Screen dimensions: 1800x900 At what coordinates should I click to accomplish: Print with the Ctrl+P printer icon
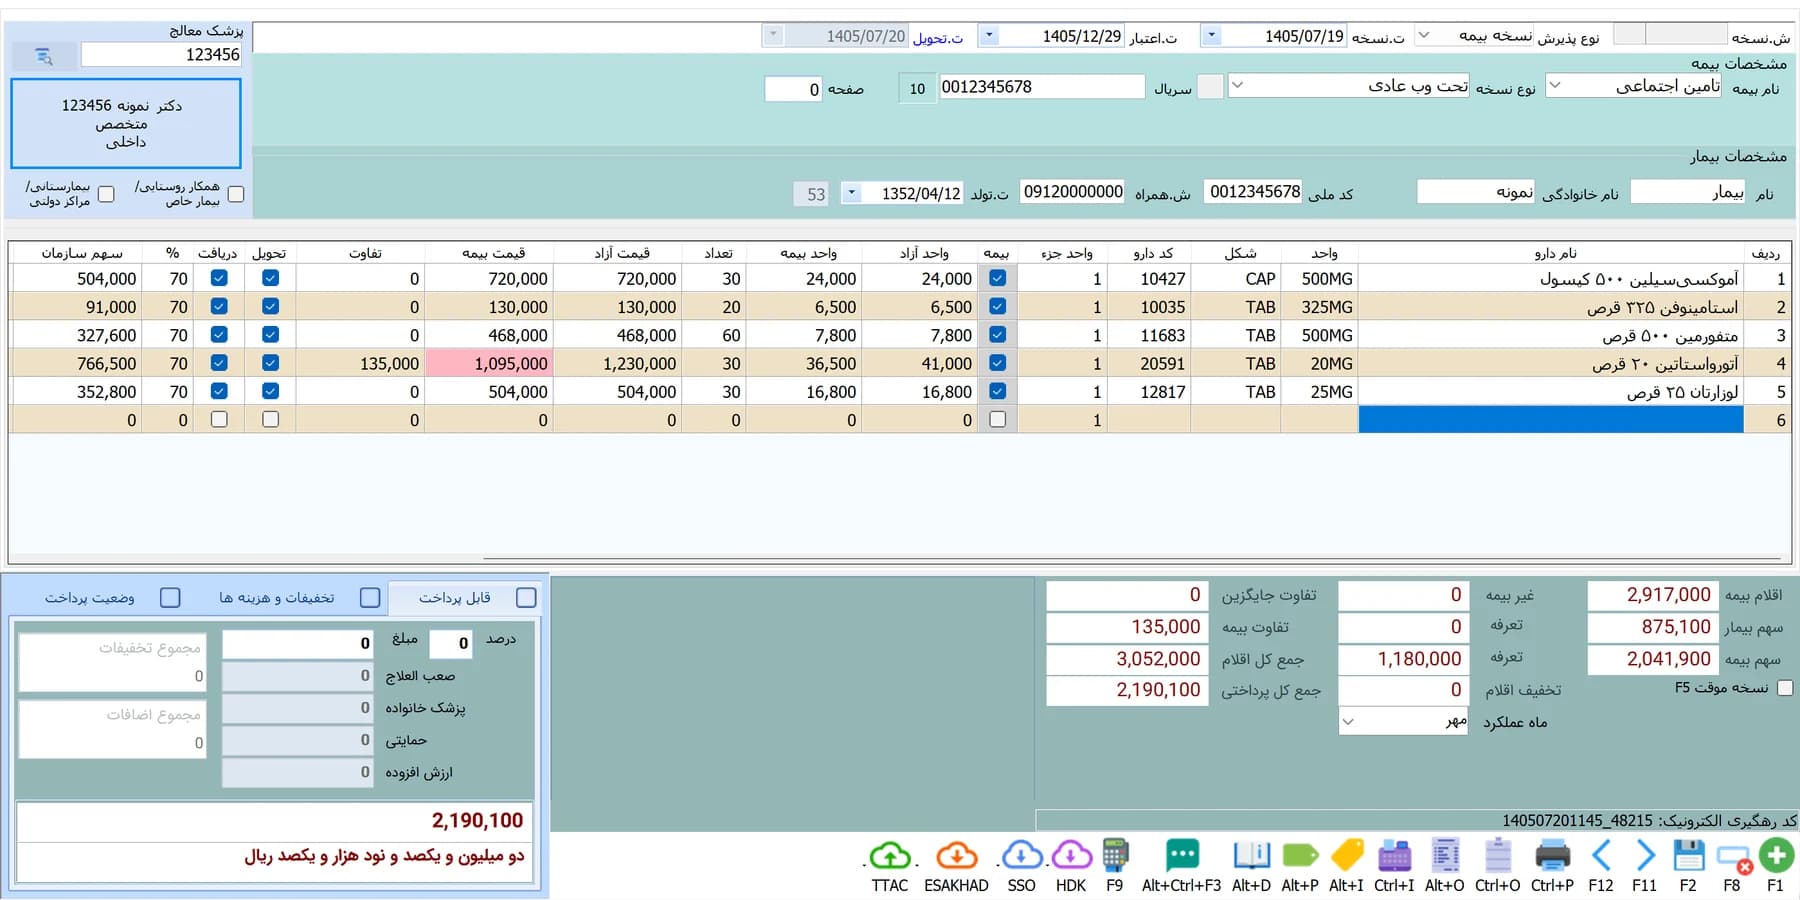pyautogui.click(x=1552, y=856)
